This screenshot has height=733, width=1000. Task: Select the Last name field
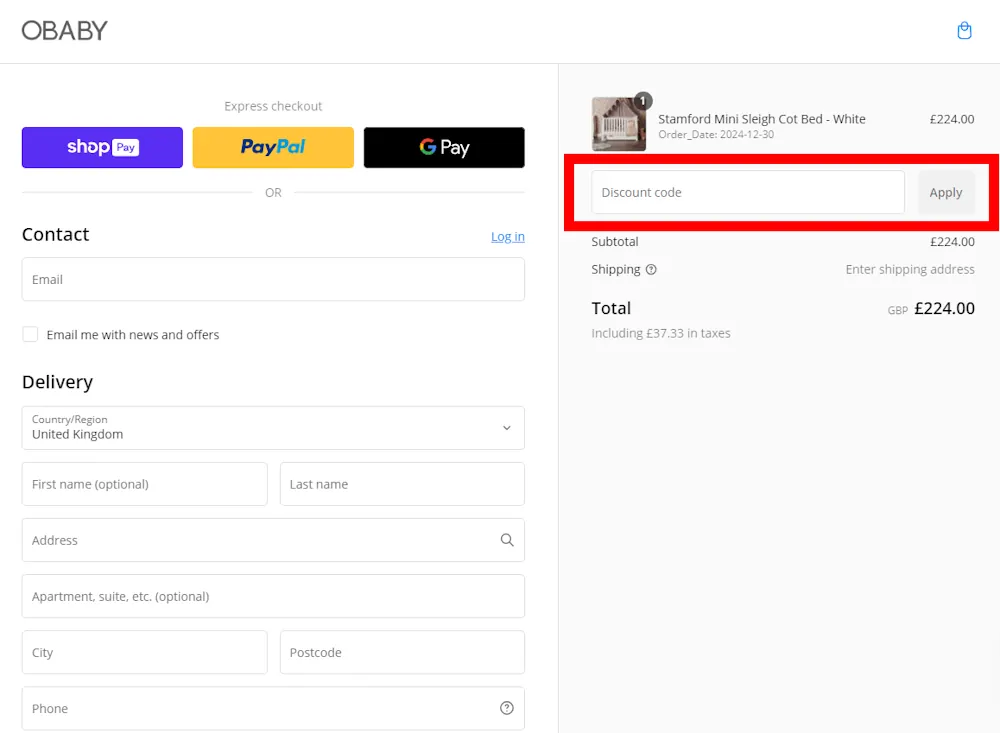(x=402, y=484)
